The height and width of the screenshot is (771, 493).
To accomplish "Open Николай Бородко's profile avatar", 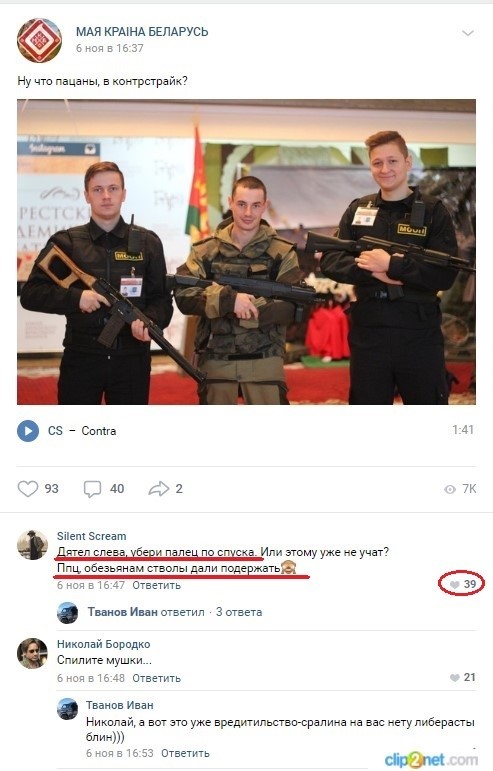I will point(32,653).
